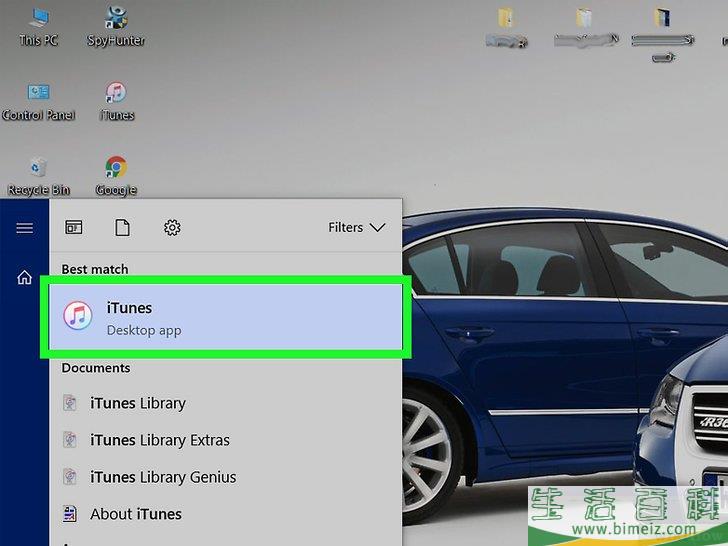Open the Control Panel desktop shortcut
This screenshot has width=728, height=546.
[39, 102]
